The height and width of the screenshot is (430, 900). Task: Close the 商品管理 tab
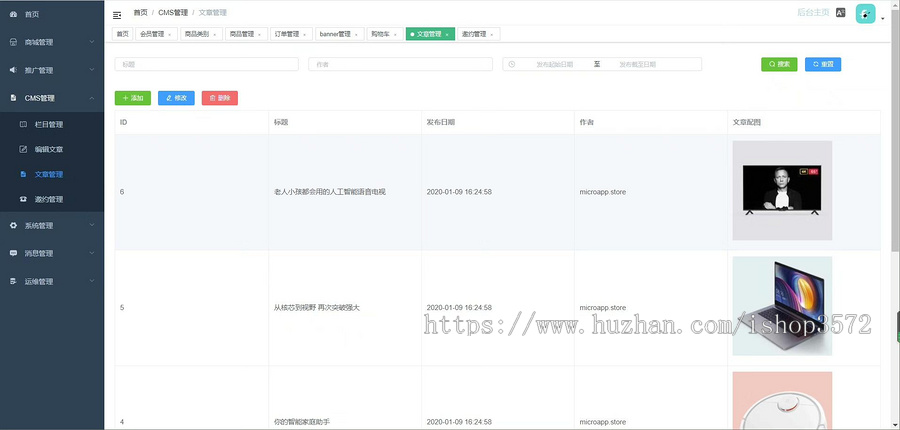point(259,34)
